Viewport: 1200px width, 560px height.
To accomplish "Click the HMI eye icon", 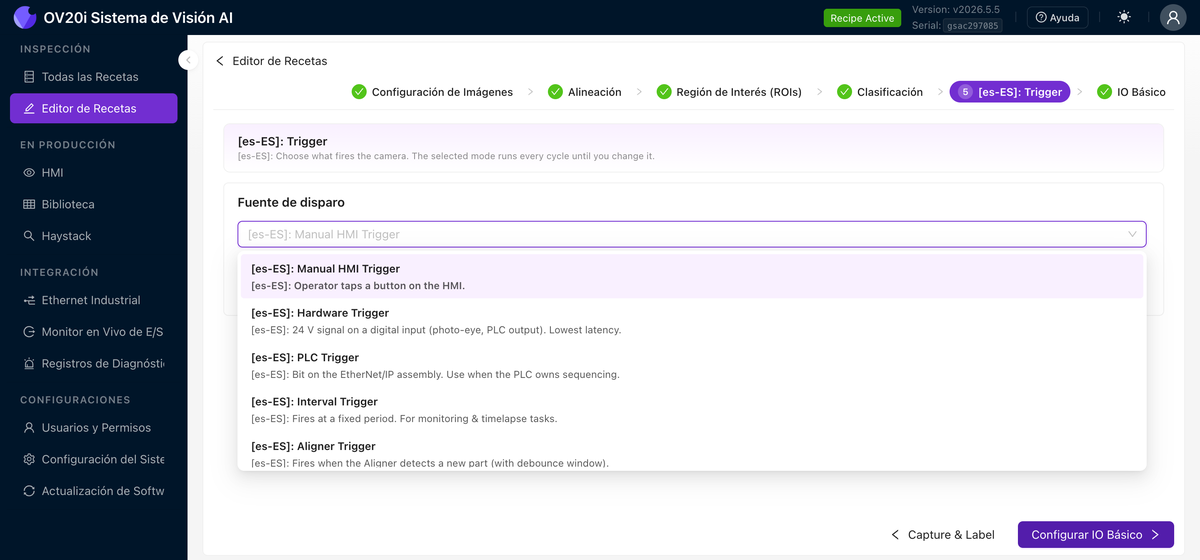I will point(29,173).
